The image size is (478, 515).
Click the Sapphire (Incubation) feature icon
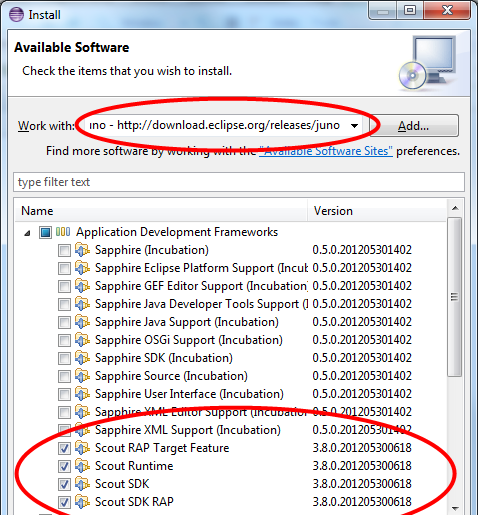coord(82,250)
